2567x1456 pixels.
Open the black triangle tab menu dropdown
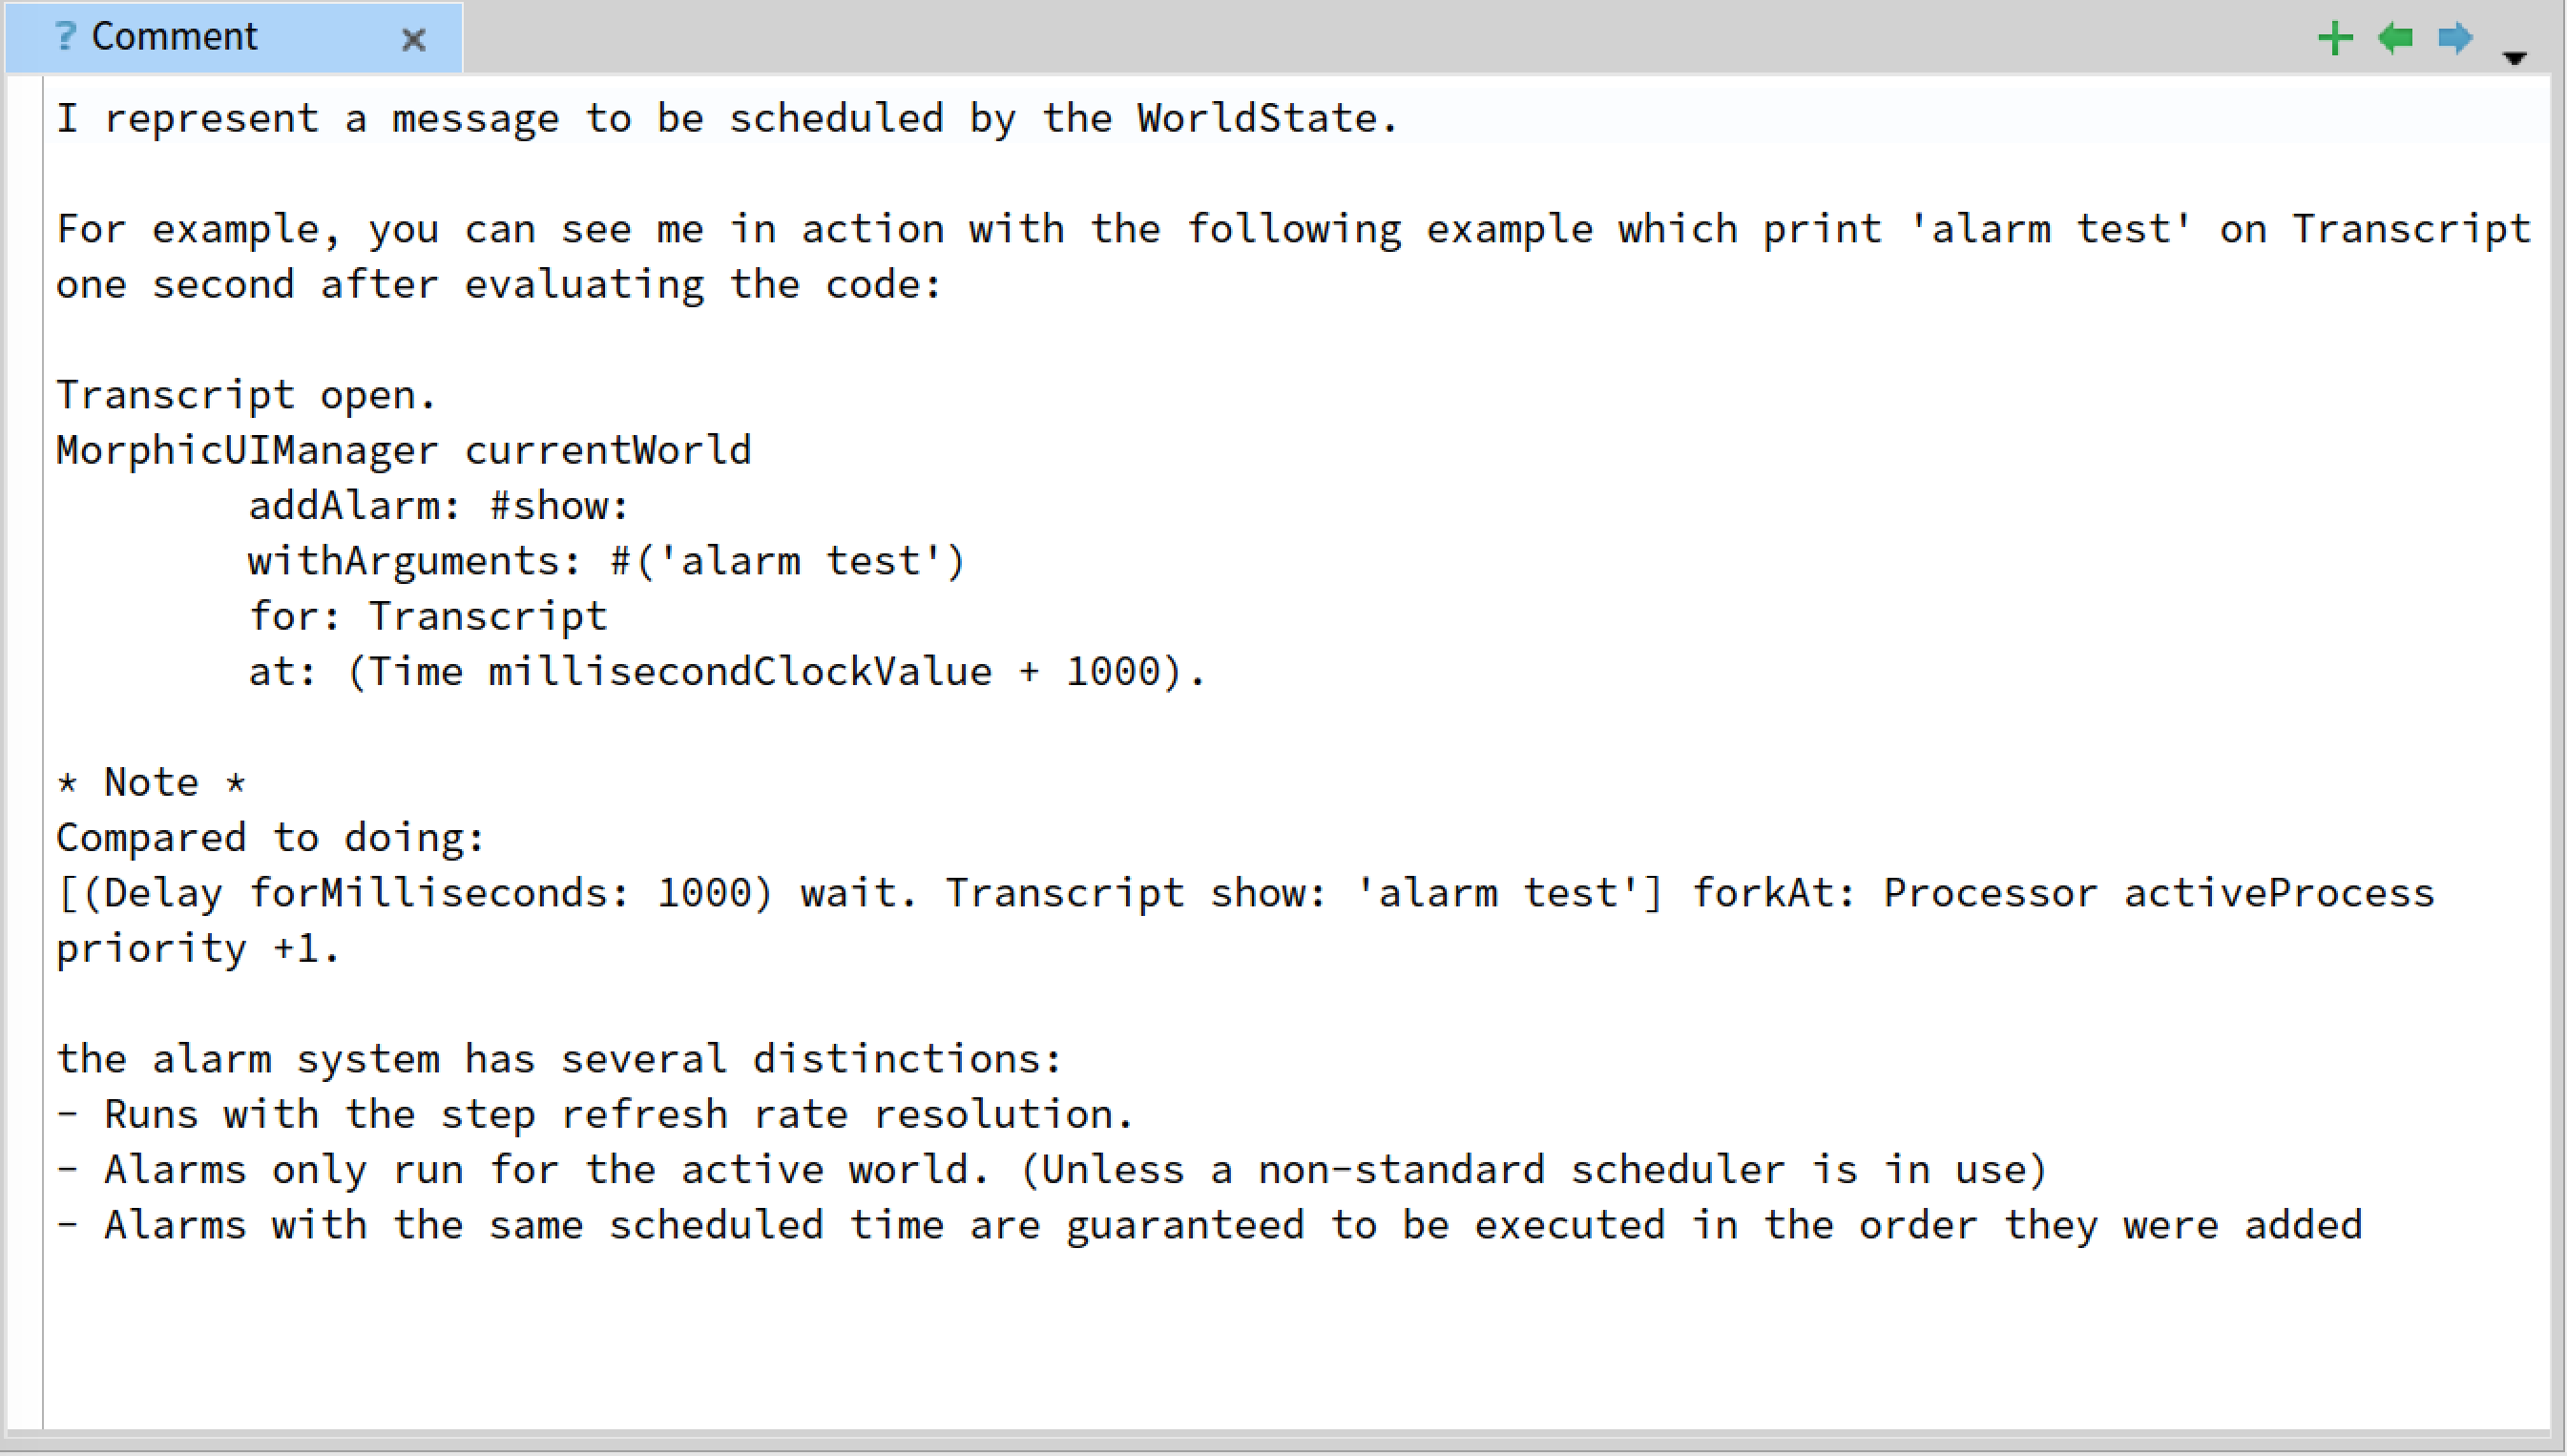point(2514,58)
